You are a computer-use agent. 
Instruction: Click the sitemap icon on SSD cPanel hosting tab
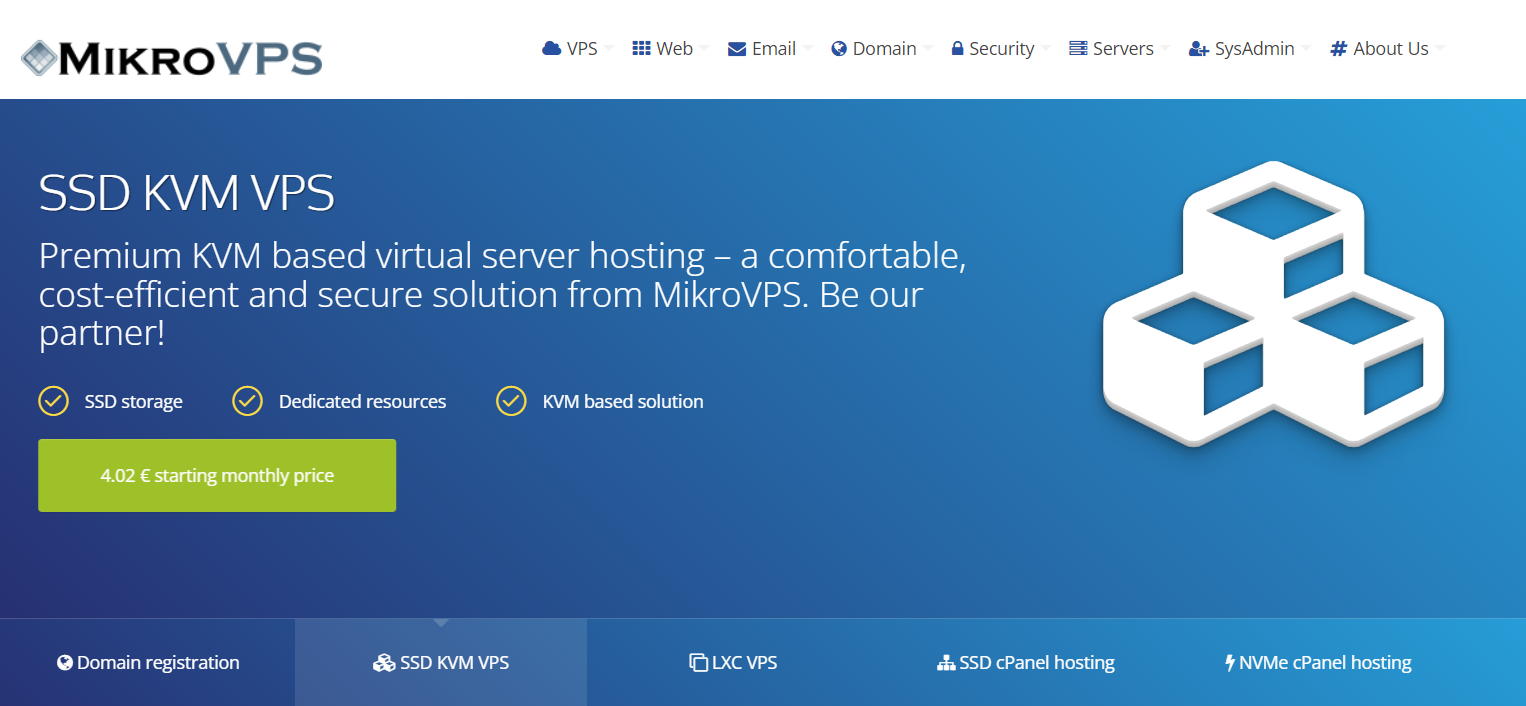(946, 662)
